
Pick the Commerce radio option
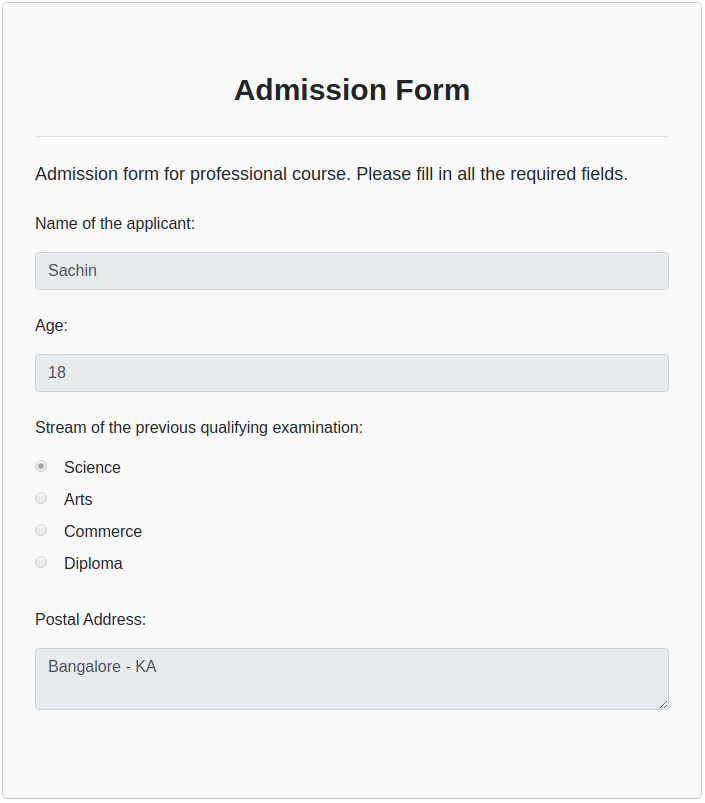click(x=41, y=530)
